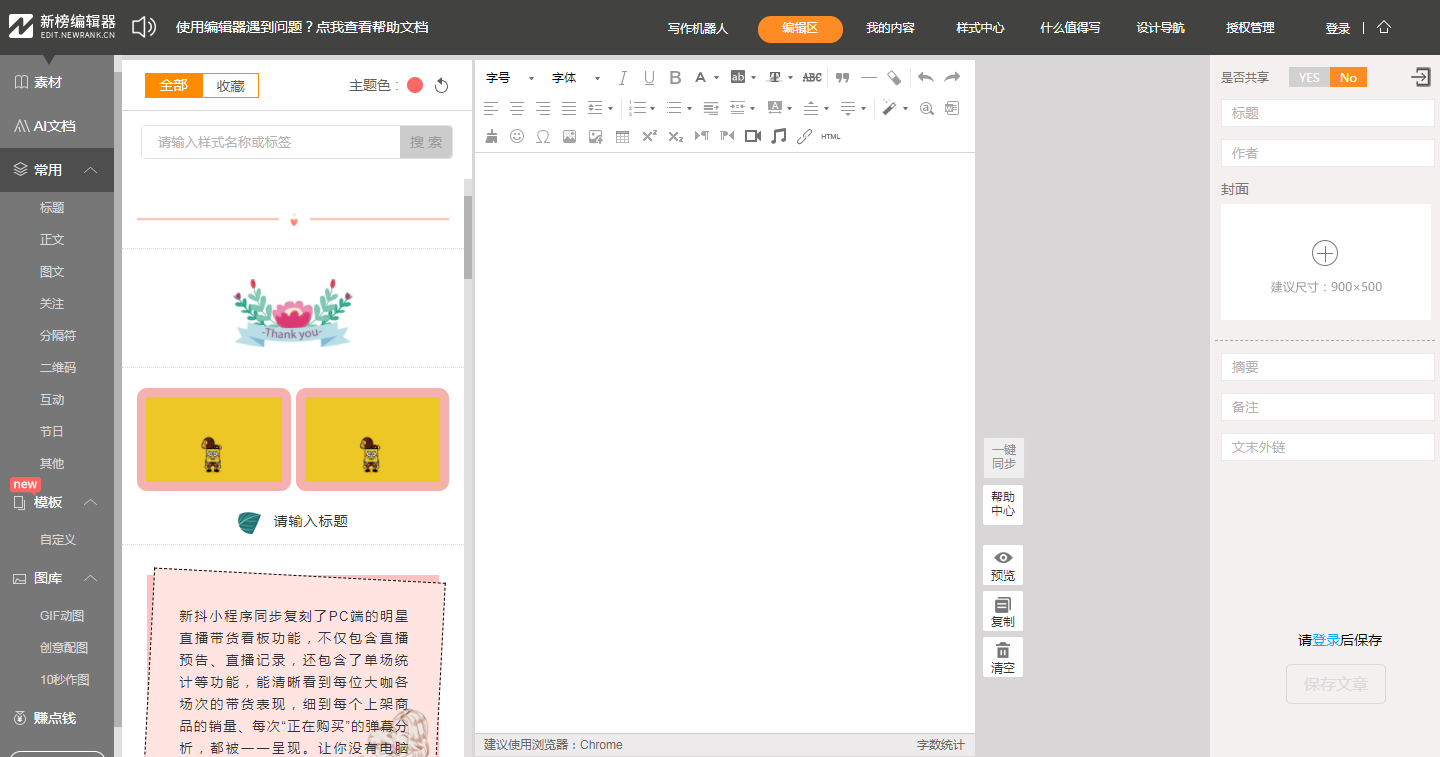This screenshot has width=1440, height=757.
Task: Insert an emoji smiley
Action: pos(517,136)
